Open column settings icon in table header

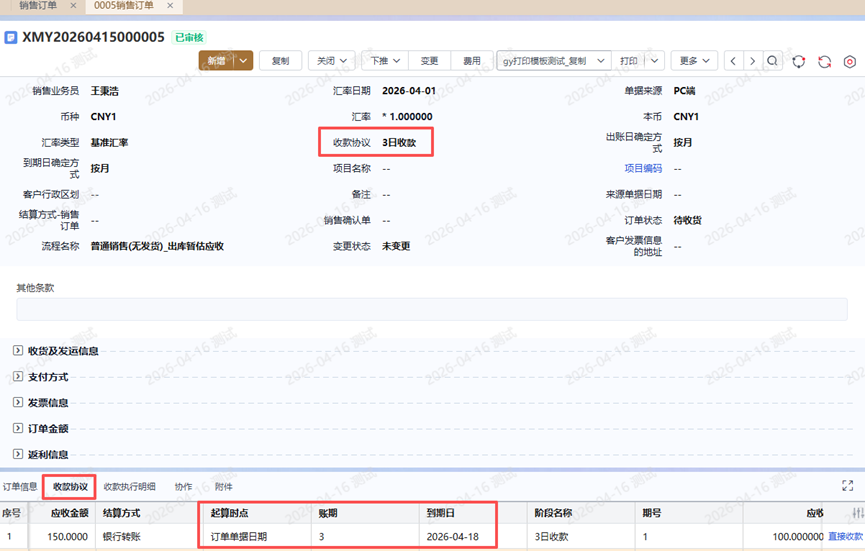857,513
